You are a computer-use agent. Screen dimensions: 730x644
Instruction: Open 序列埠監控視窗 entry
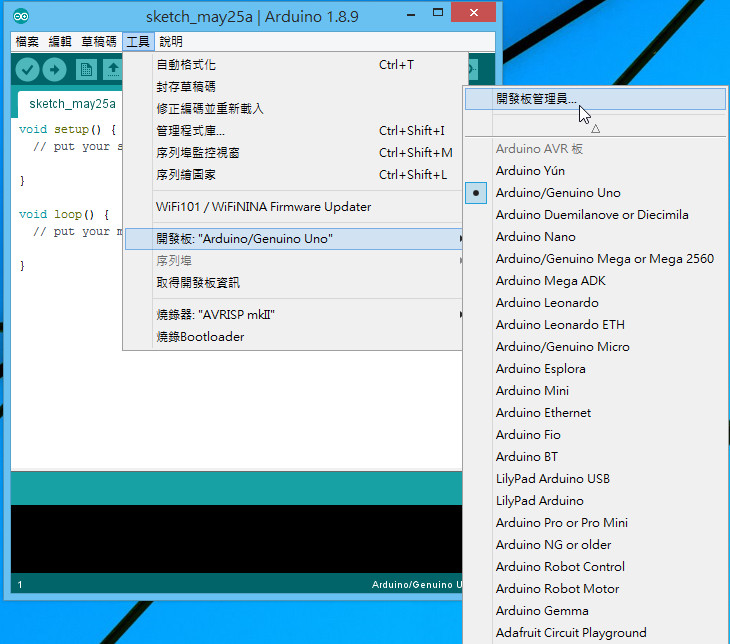pos(294,153)
